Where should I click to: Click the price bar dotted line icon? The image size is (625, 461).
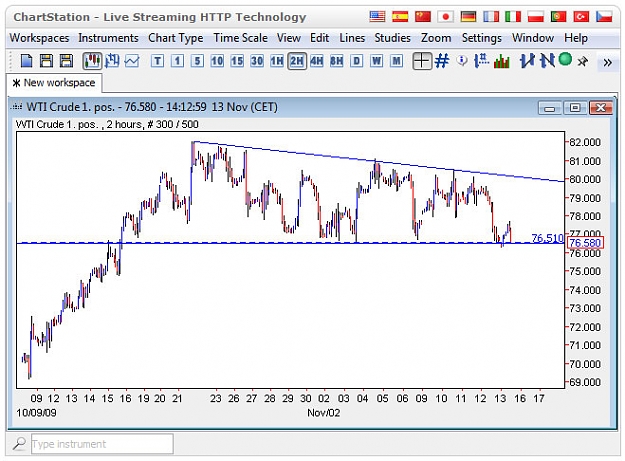click(x=482, y=61)
